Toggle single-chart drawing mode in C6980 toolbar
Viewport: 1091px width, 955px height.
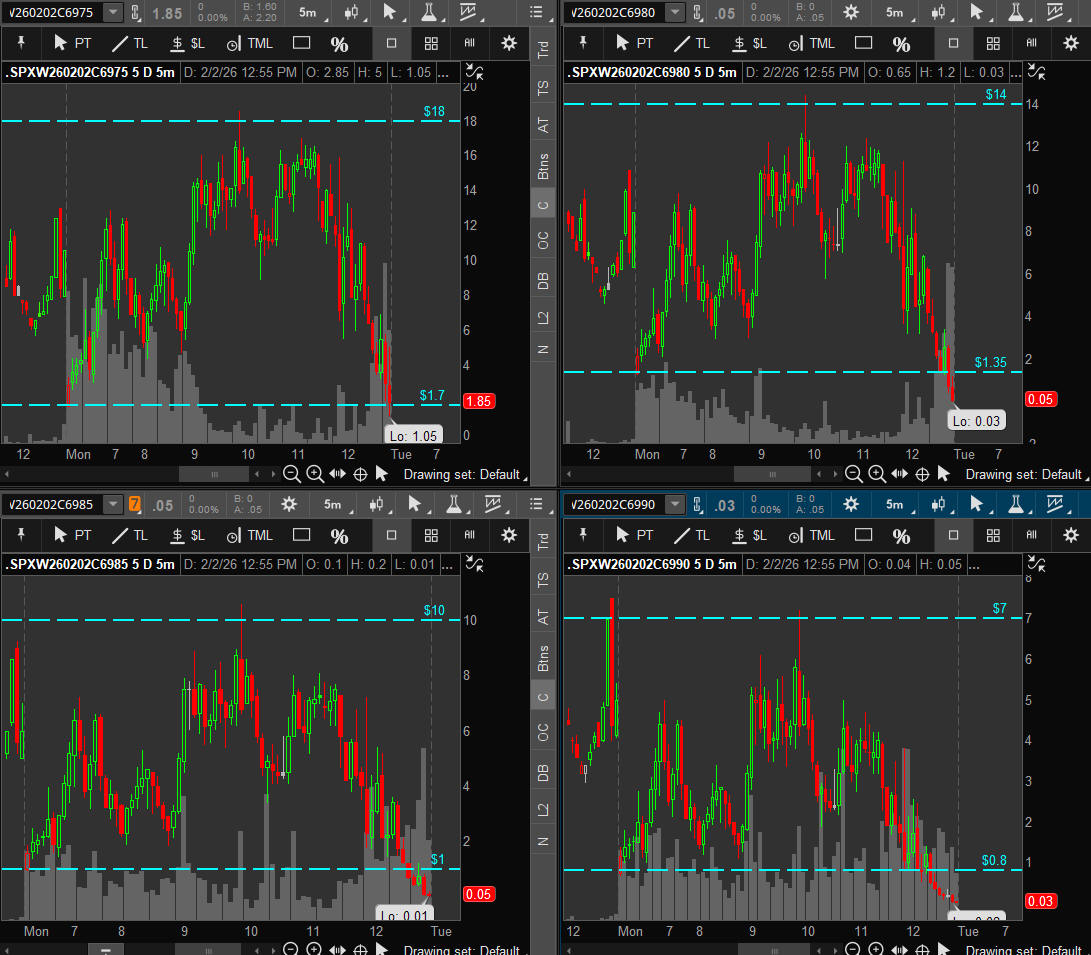point(953,44)
